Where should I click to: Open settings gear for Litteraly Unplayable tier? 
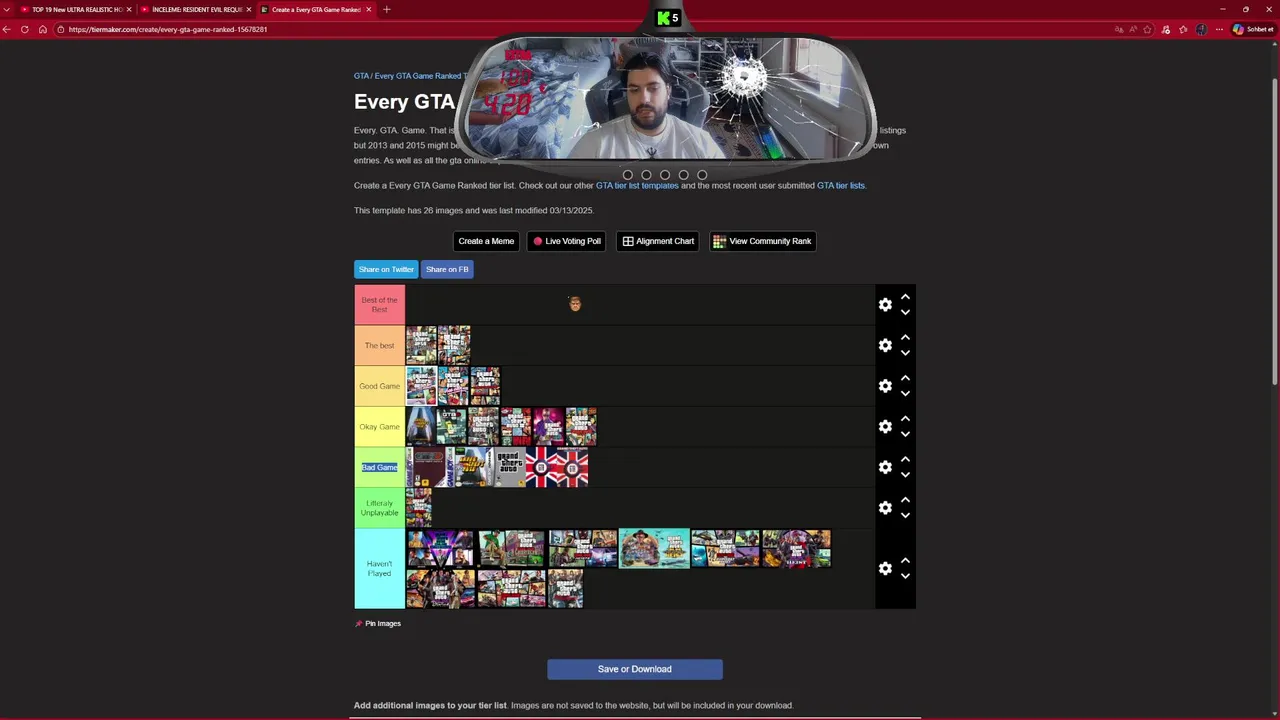(x=885, y=508)
